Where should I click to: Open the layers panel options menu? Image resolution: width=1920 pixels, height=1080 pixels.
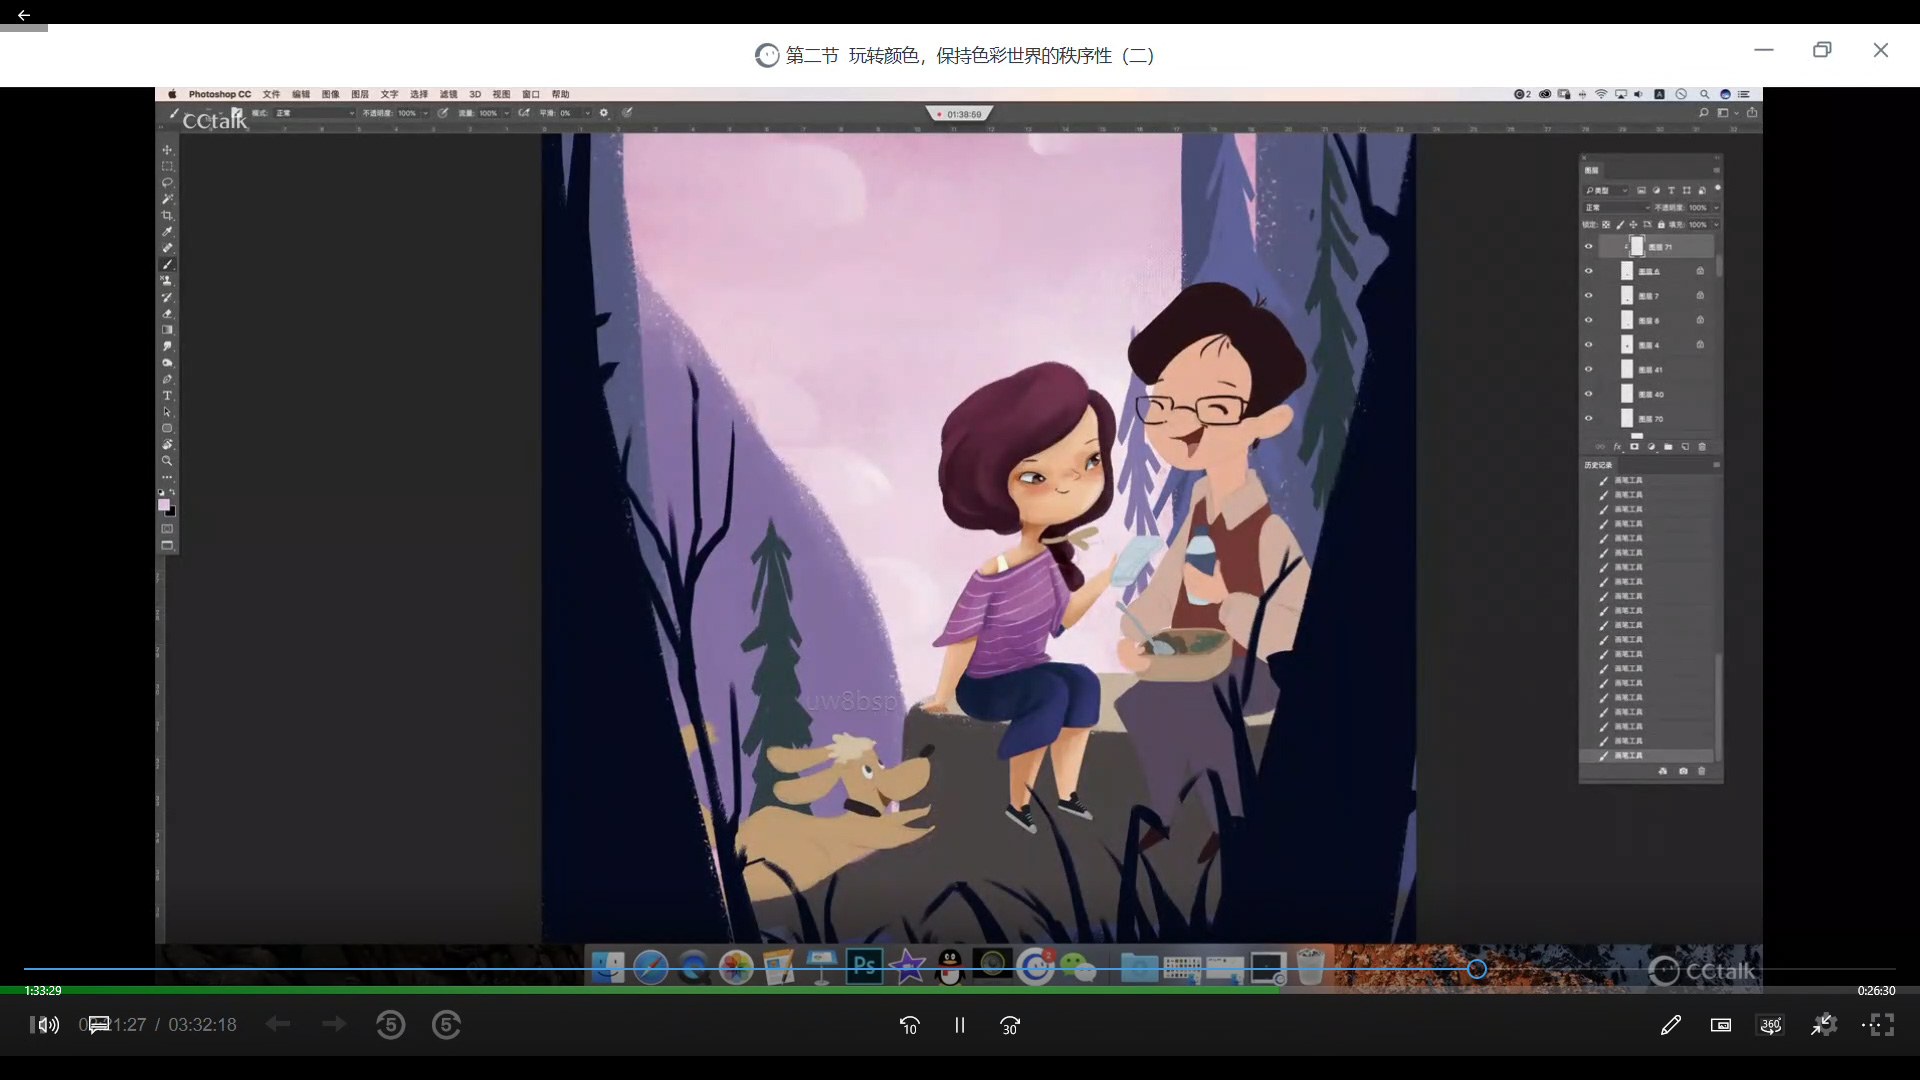[x=1716, y=170]
